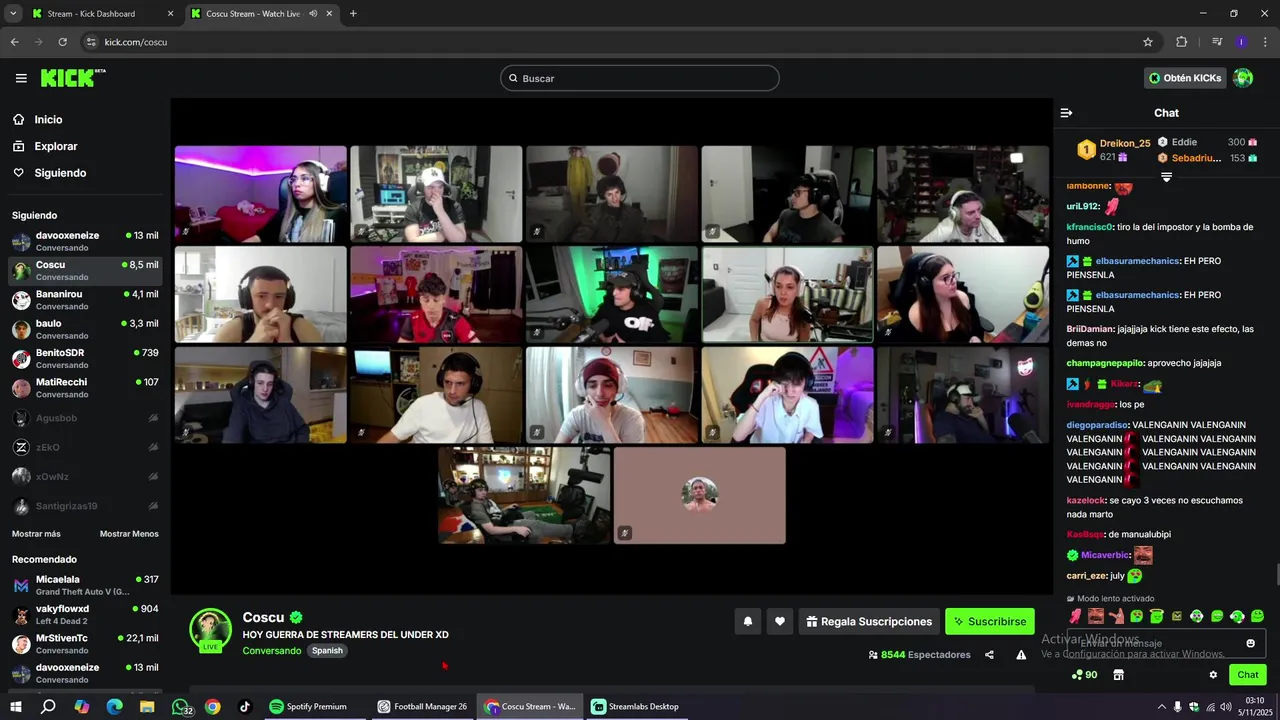Open TikTok app from taskbar
The image size is (1280, 720).
[x=245, y=706]
